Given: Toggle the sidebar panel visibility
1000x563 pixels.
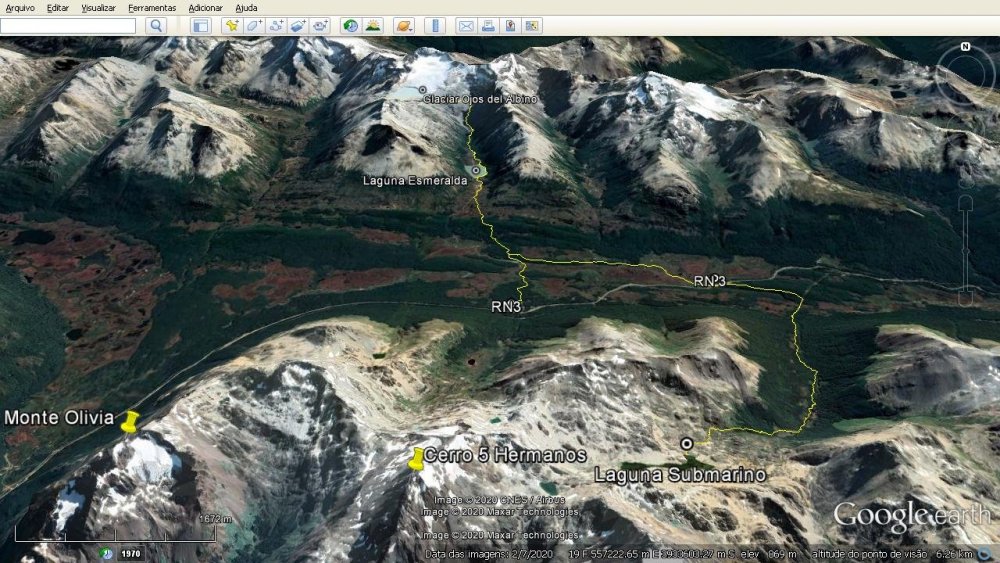Looking at the screenshot, I should (200, 26).
